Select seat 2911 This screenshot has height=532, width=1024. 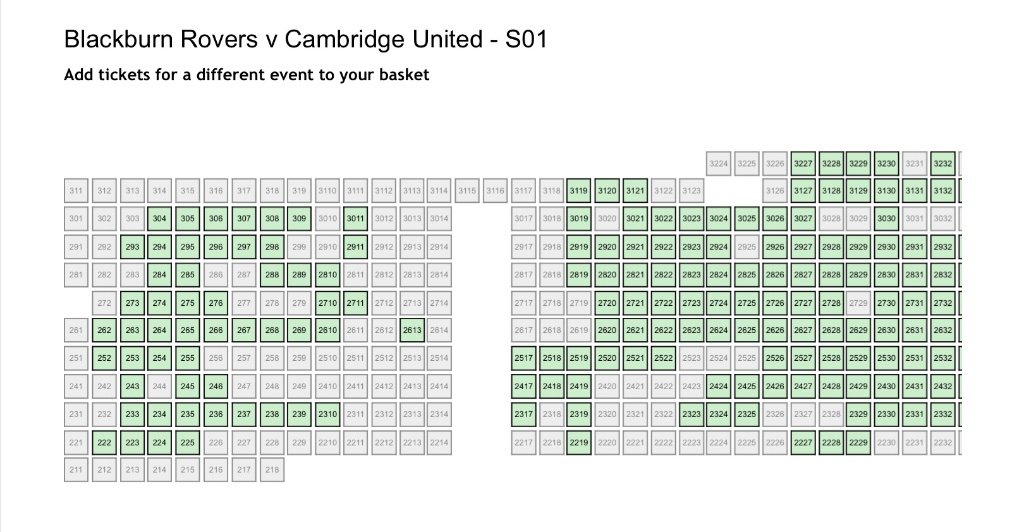click(x=355, y=247)
